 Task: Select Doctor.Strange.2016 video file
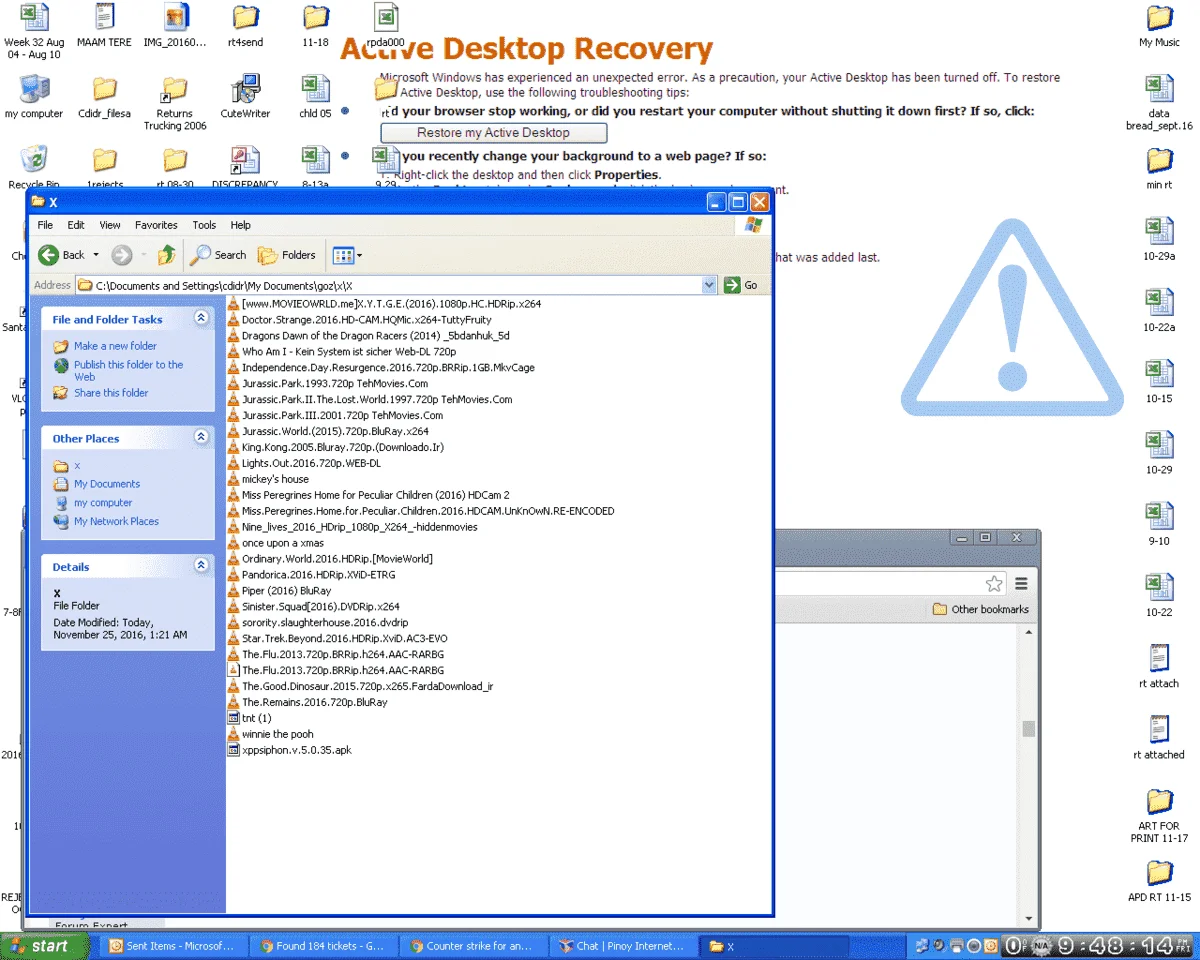(x=367, y=319)
